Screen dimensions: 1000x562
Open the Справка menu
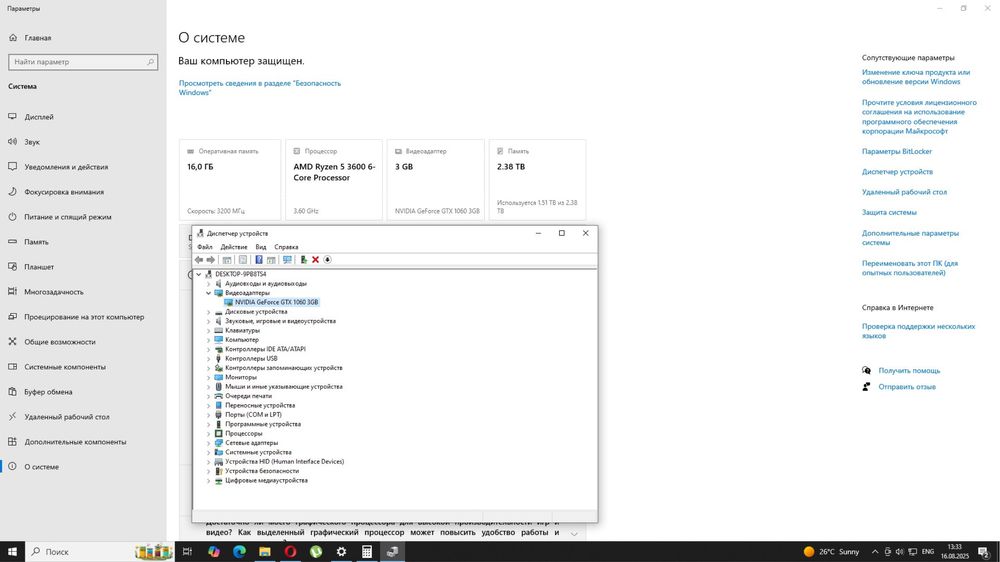click(286, 247)
